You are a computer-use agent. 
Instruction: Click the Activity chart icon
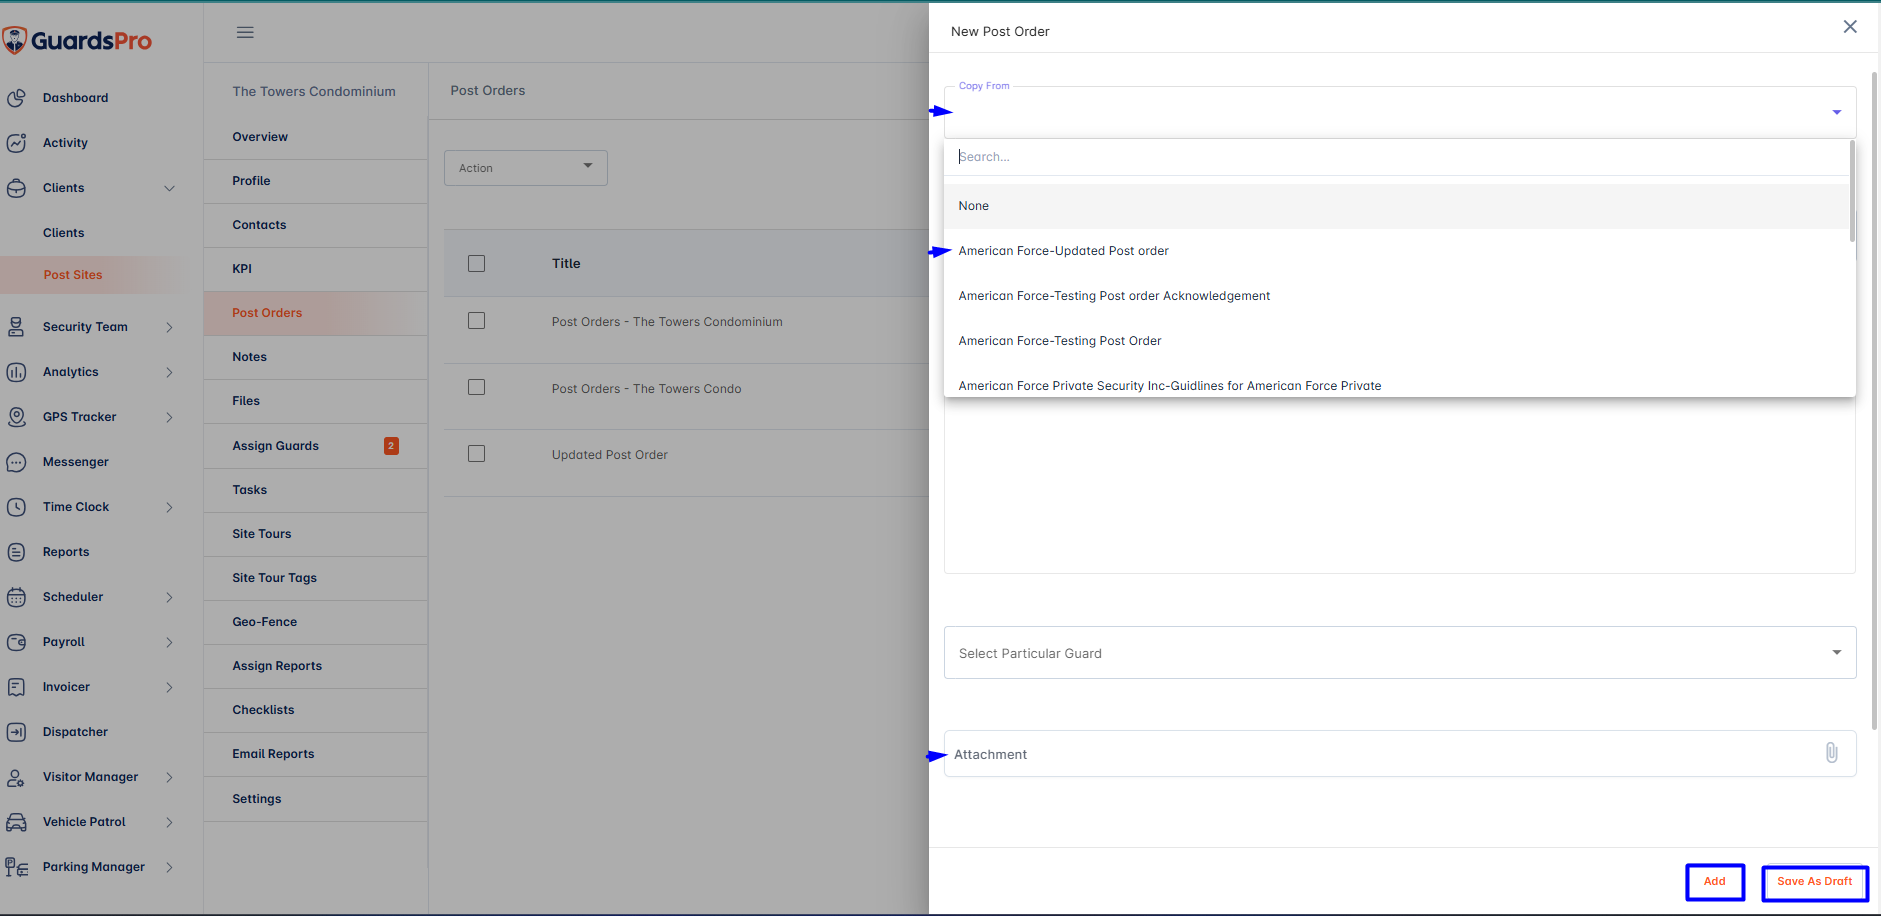click(16, 143)
